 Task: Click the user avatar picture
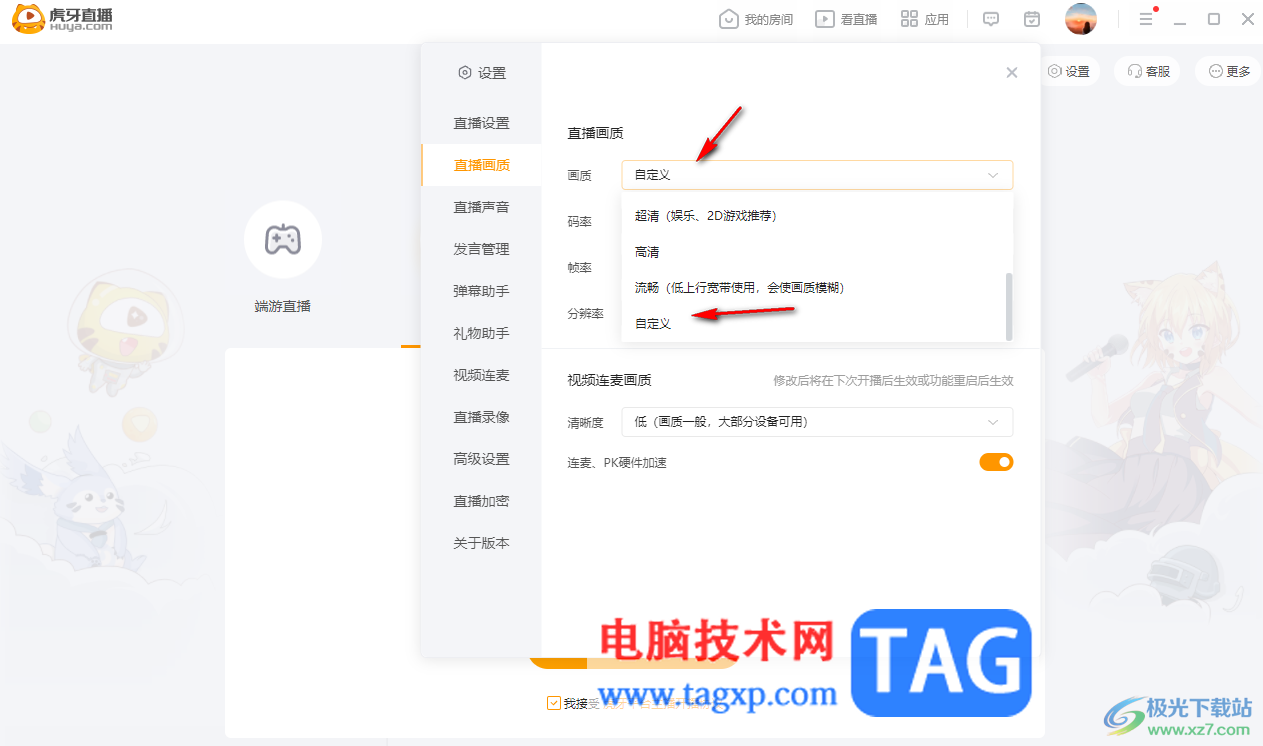[x=1081, y=19]
